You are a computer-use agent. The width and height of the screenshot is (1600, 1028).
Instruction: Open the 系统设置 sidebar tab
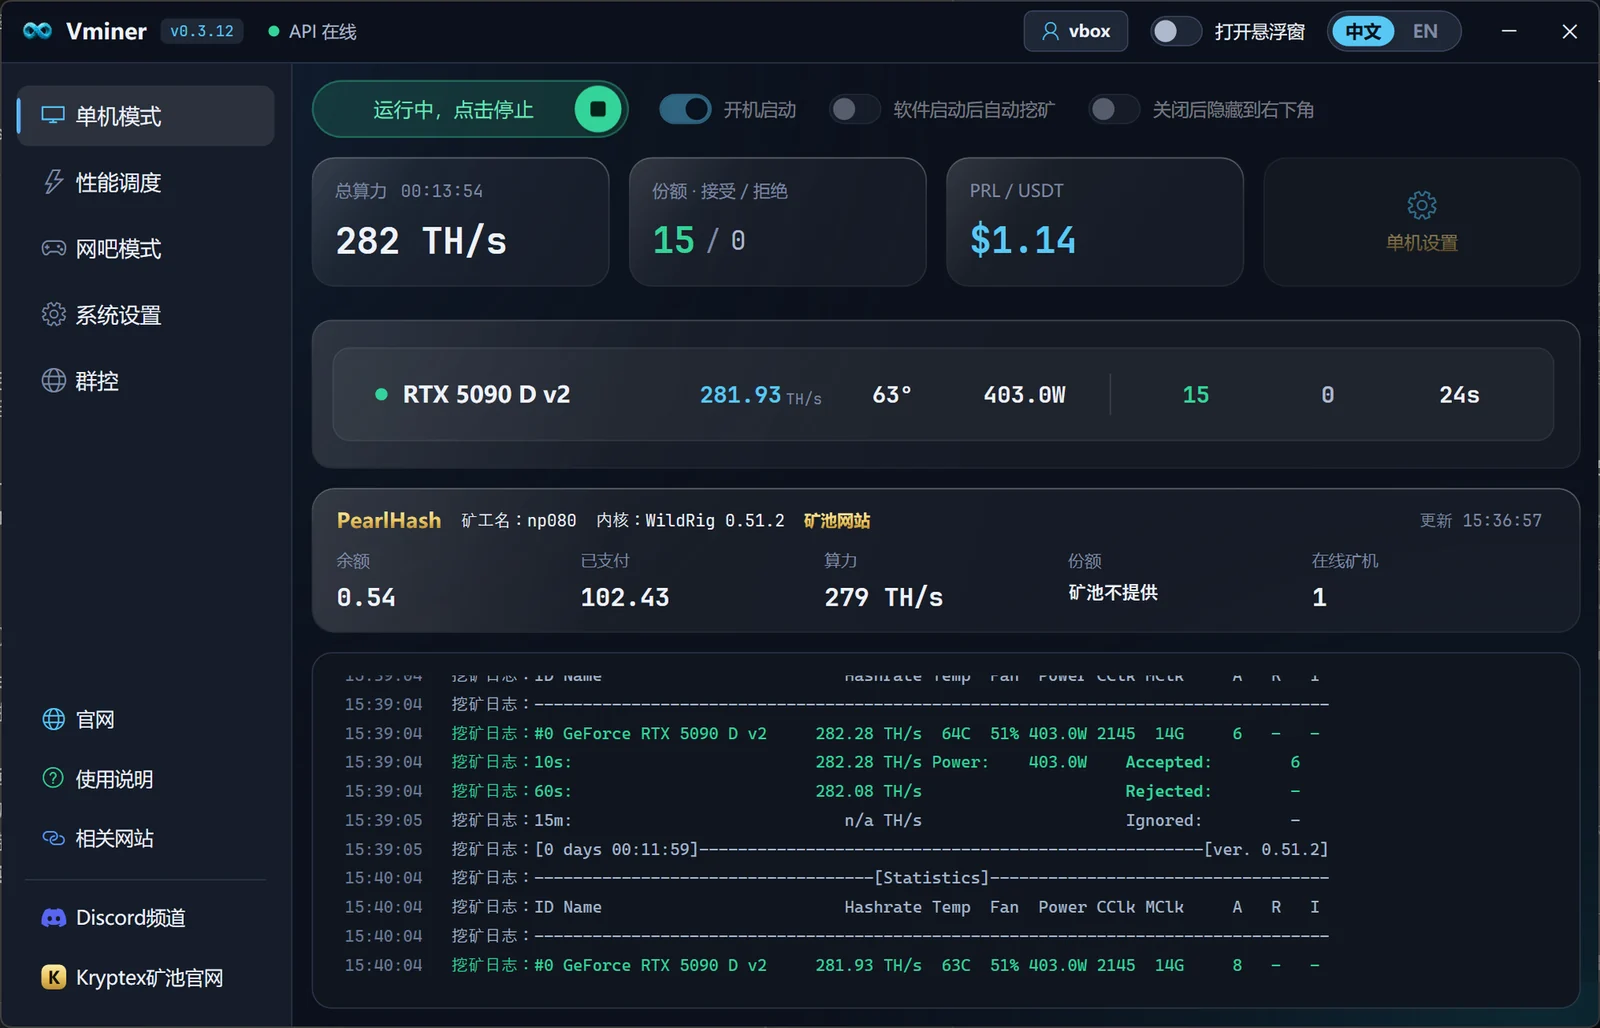(146, 314)
